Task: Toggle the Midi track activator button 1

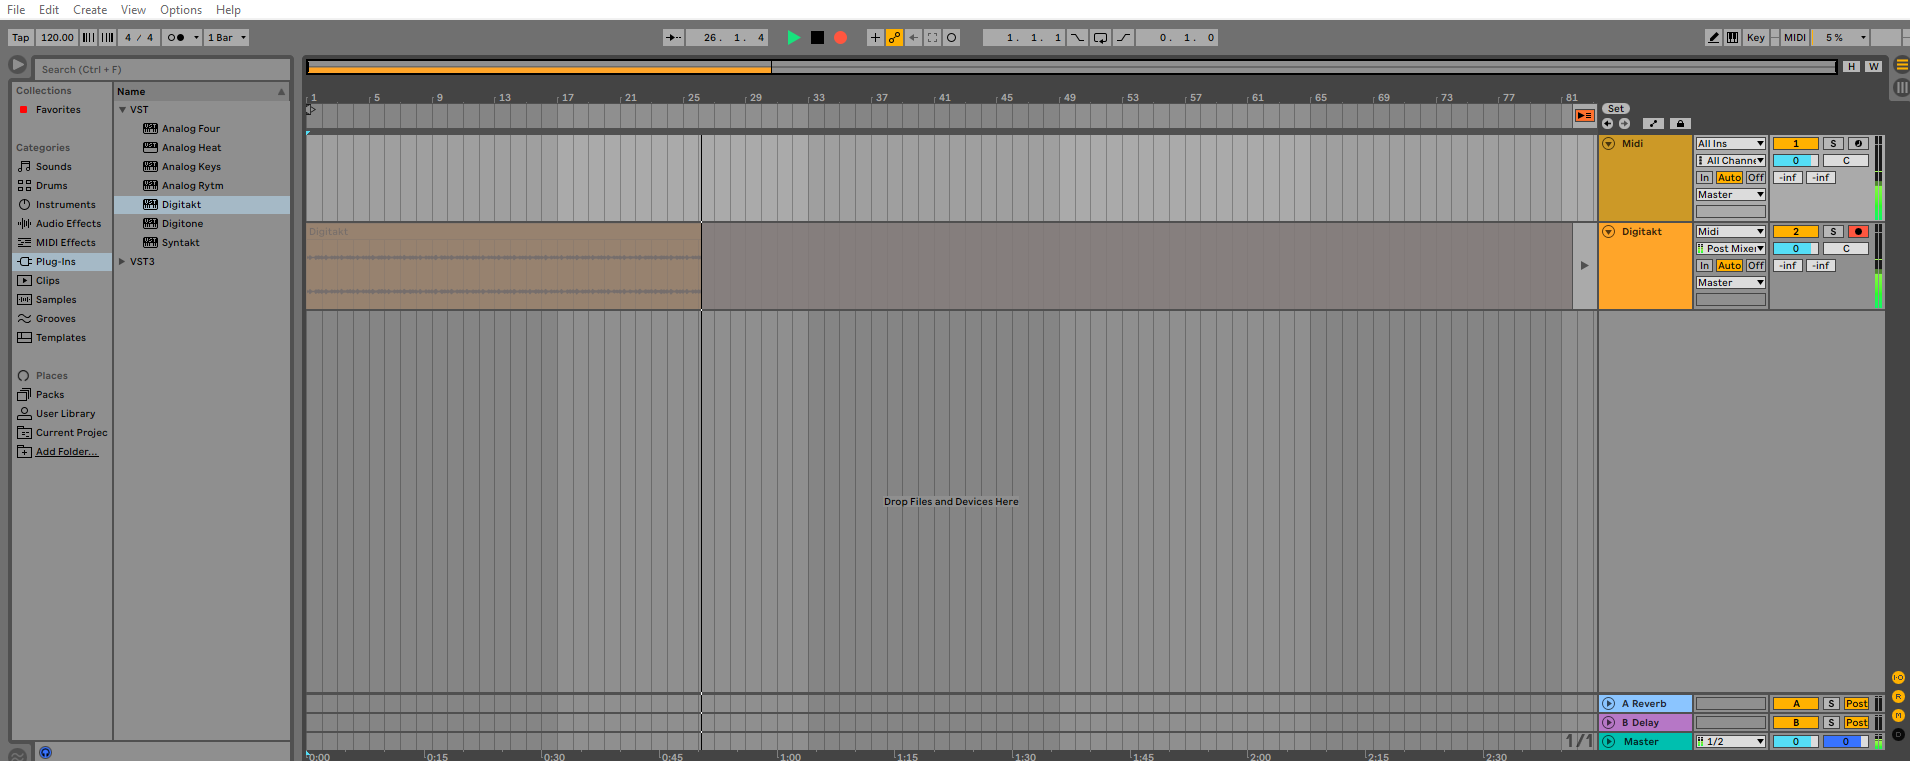Action: point(1795,144)
